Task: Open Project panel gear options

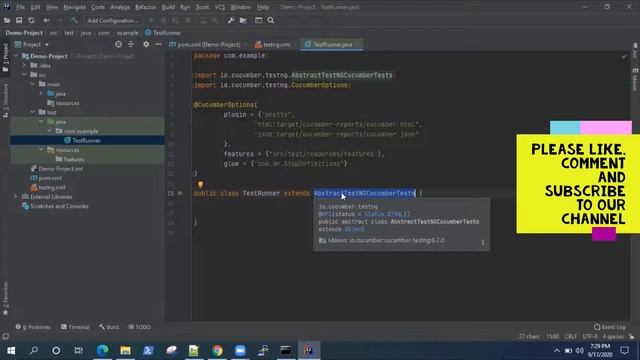Action: [x=146, y=44]
